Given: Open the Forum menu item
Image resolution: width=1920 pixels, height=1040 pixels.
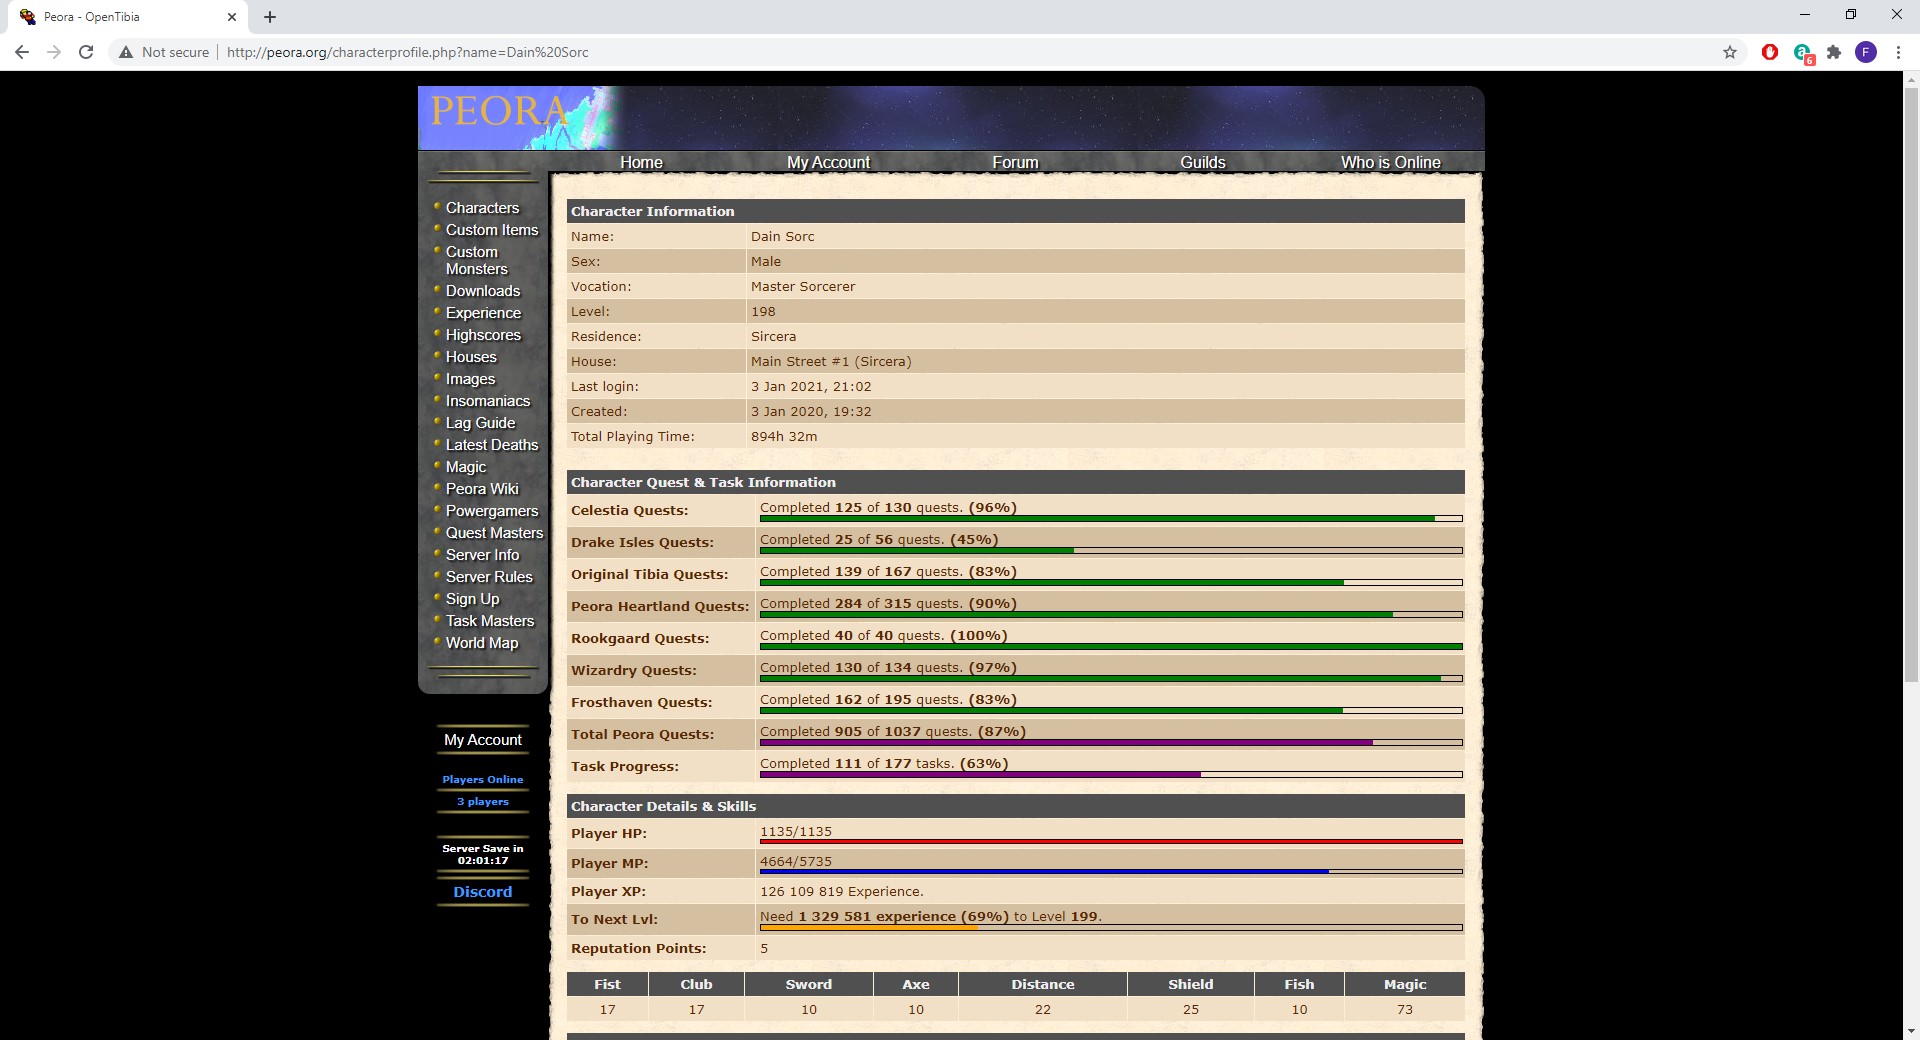Looking at the screenshot, I should coord(1015,162).
